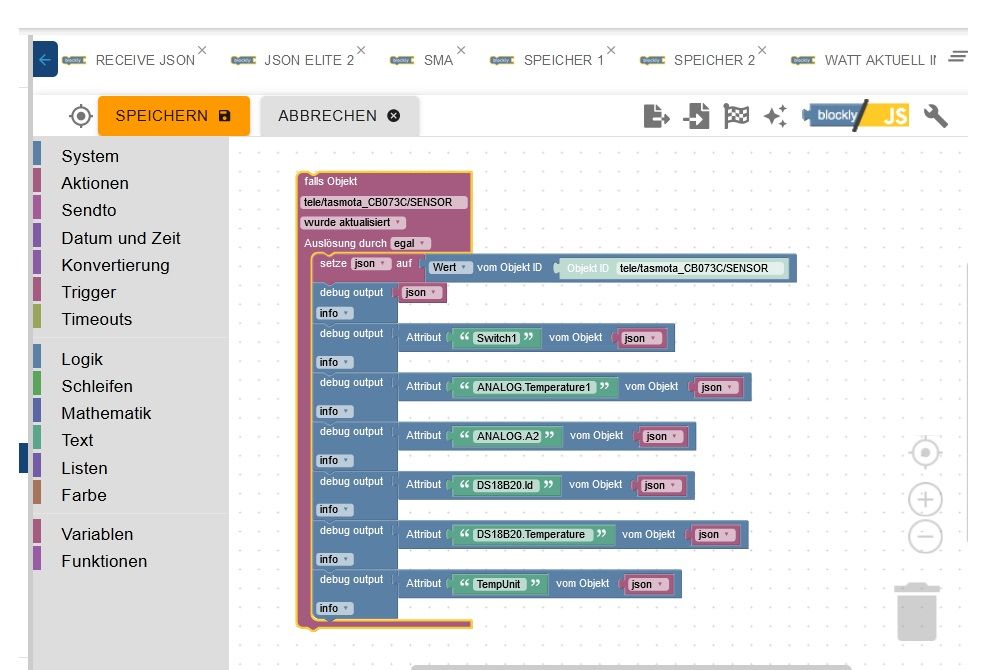
Task: Close the SPEICHER 2 tab
Action: [762, 50]
